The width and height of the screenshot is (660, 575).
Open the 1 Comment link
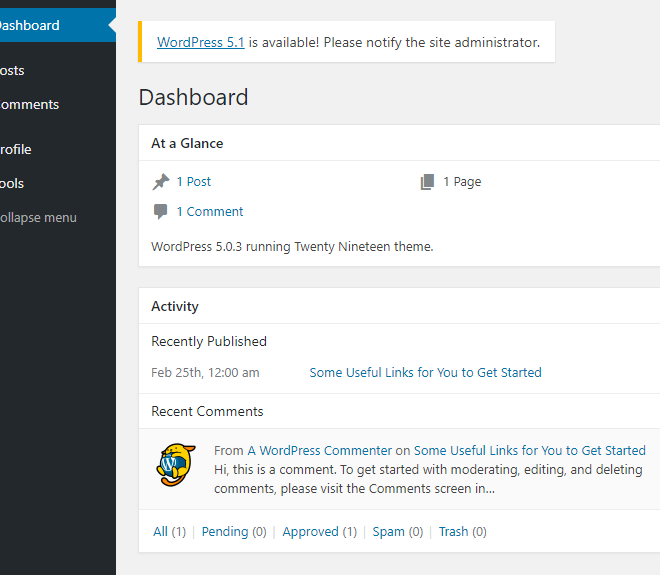click(210, 211)
